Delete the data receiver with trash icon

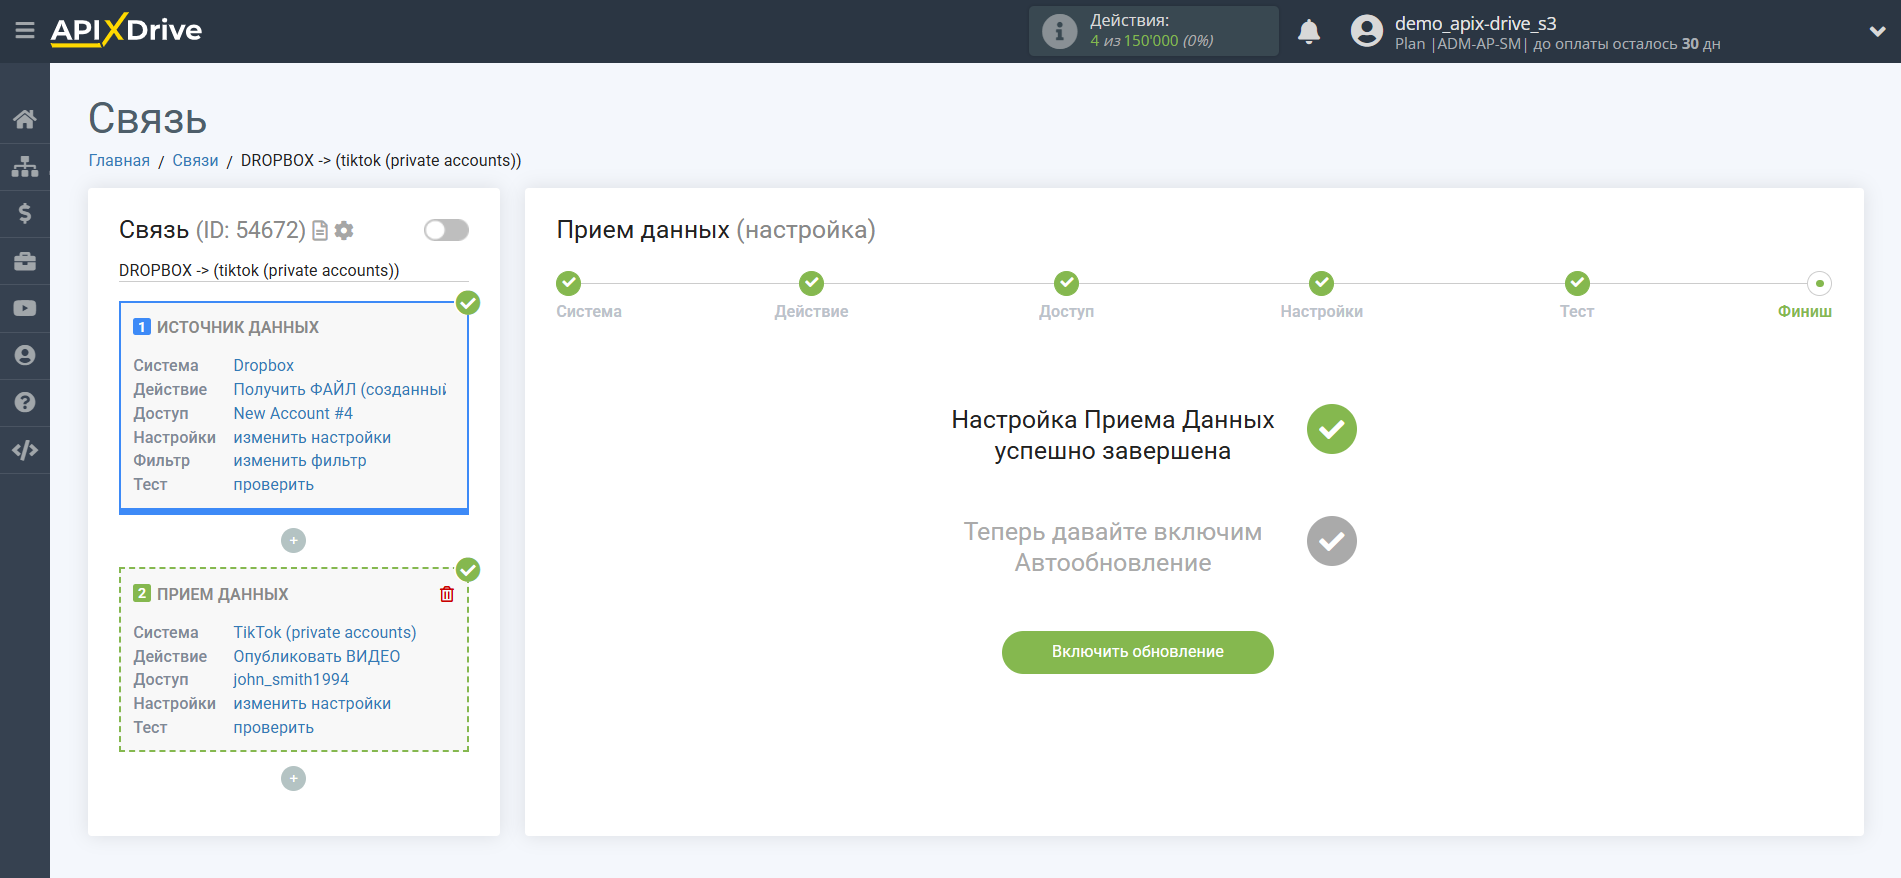point(447,594)
